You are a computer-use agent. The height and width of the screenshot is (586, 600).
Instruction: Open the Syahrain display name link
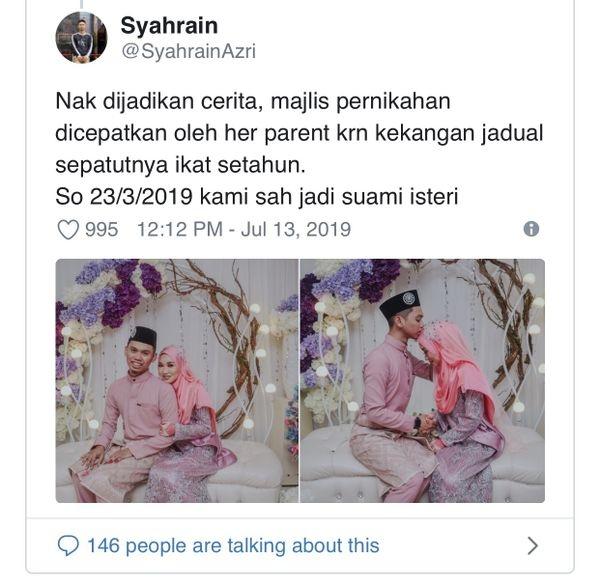click(x=169, y=26)
